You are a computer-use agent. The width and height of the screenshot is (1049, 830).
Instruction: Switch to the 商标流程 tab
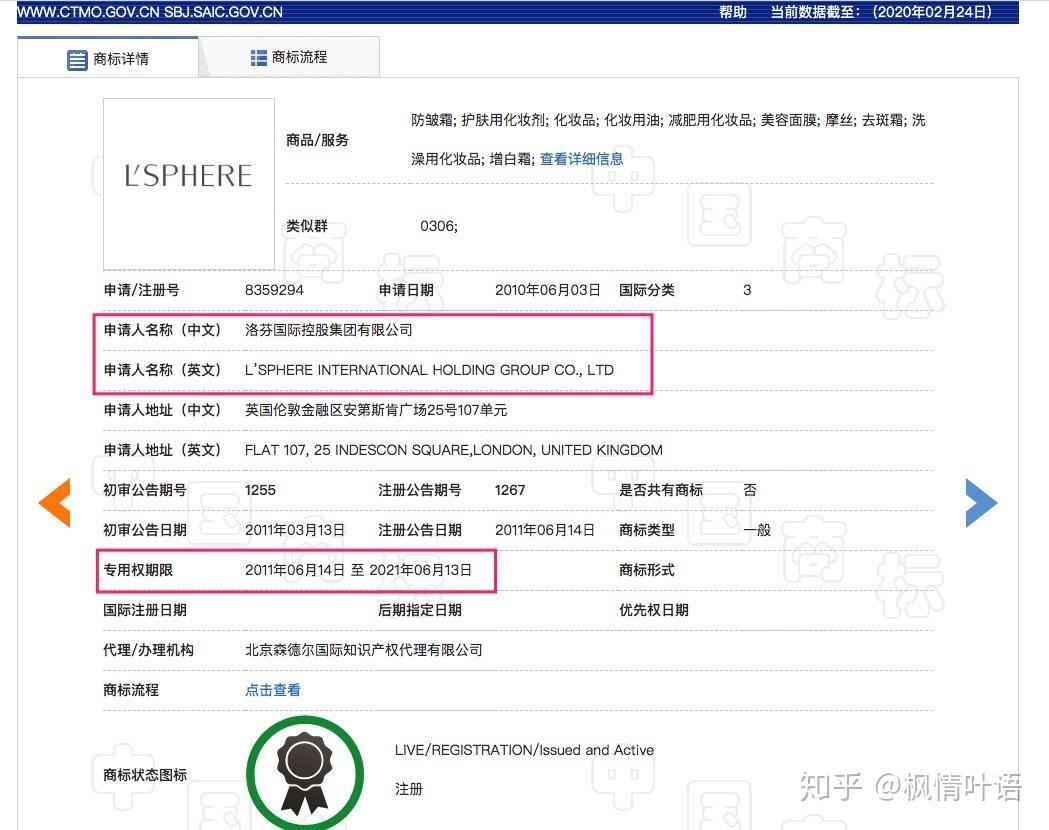(x=299, y=58)
